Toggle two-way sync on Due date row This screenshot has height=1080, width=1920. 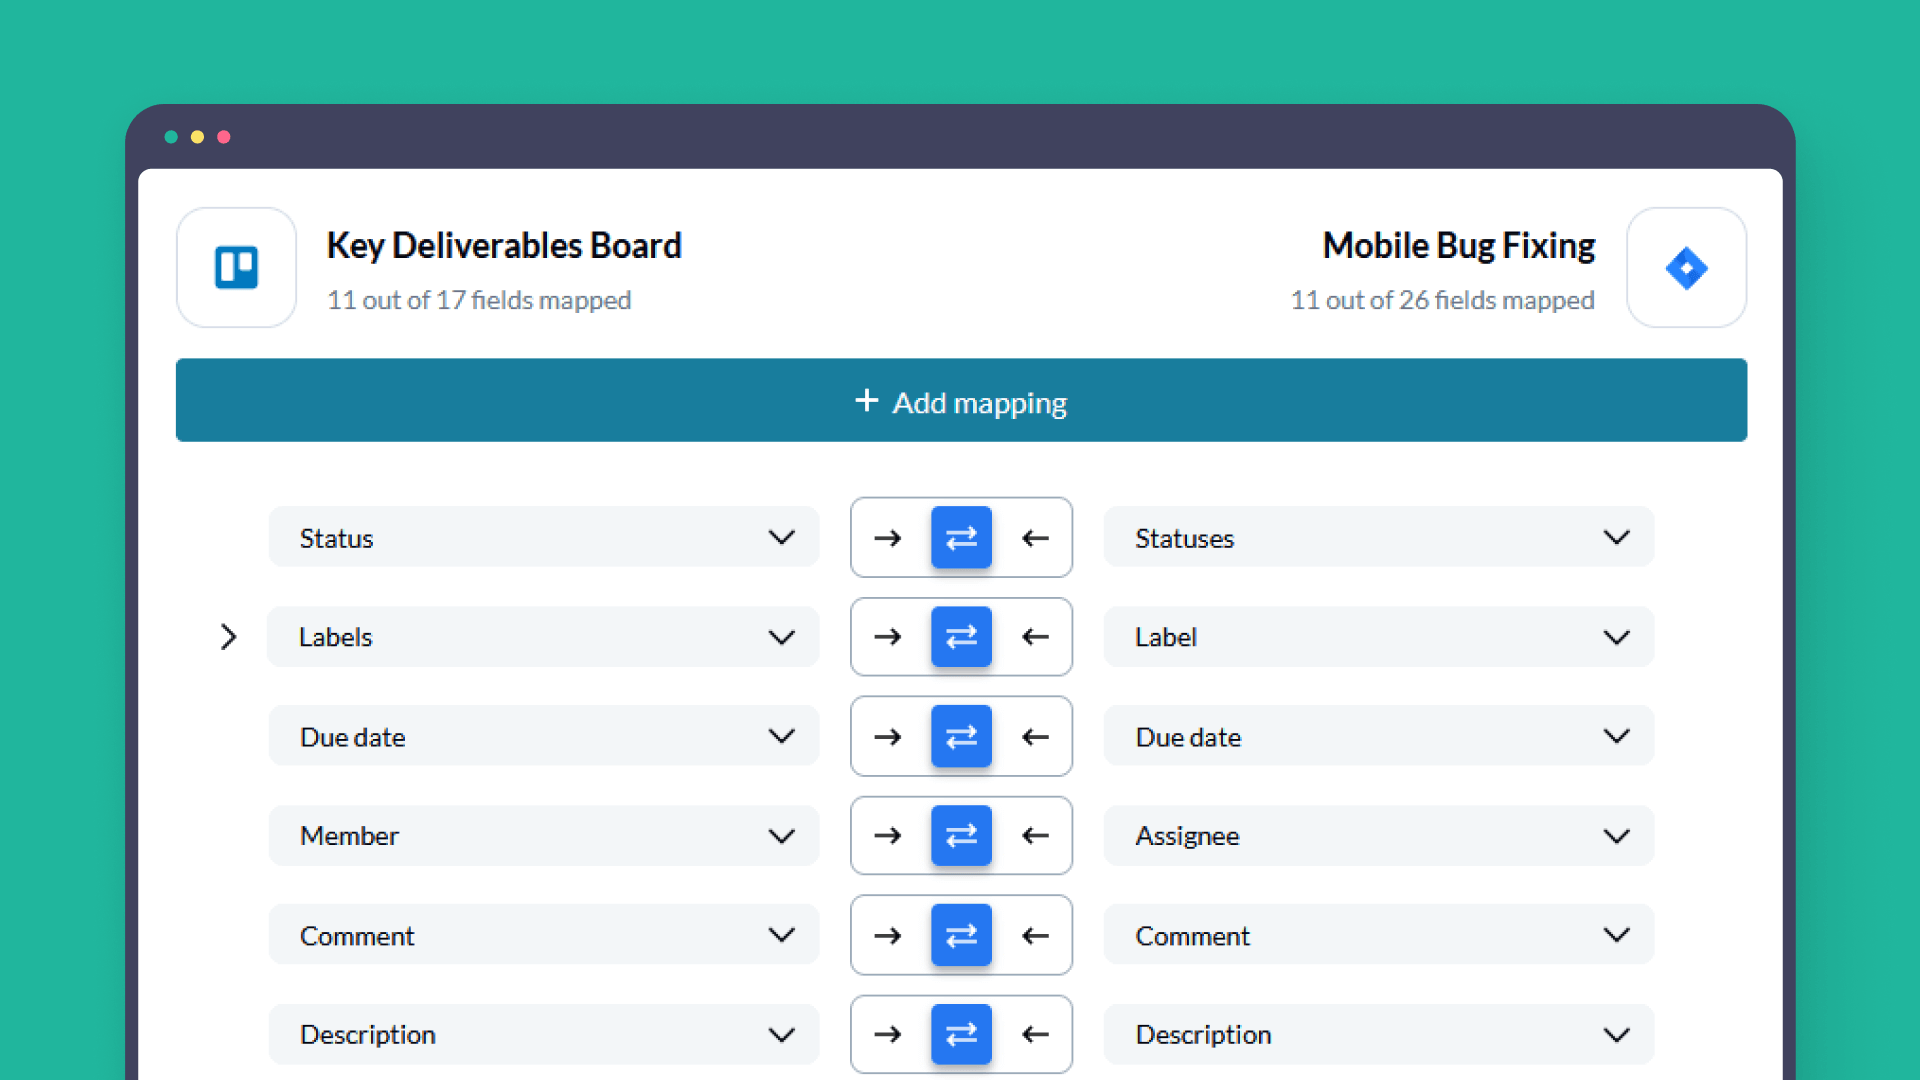coord(961,737)
